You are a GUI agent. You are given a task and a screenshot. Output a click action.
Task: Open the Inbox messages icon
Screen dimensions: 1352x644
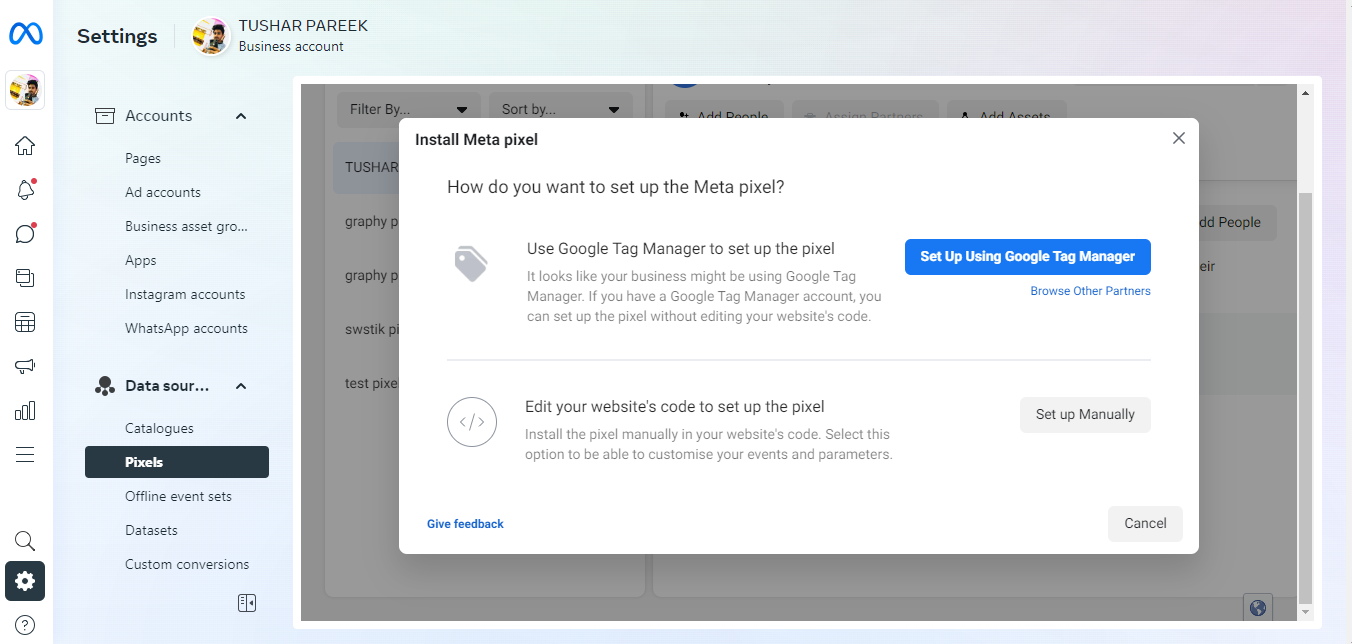24,233
